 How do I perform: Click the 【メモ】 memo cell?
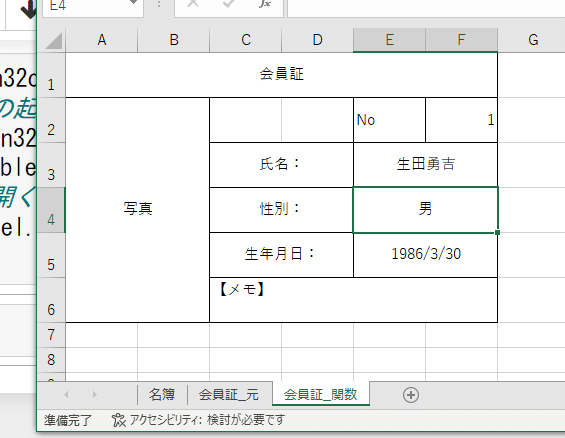(x=353, y=300)
